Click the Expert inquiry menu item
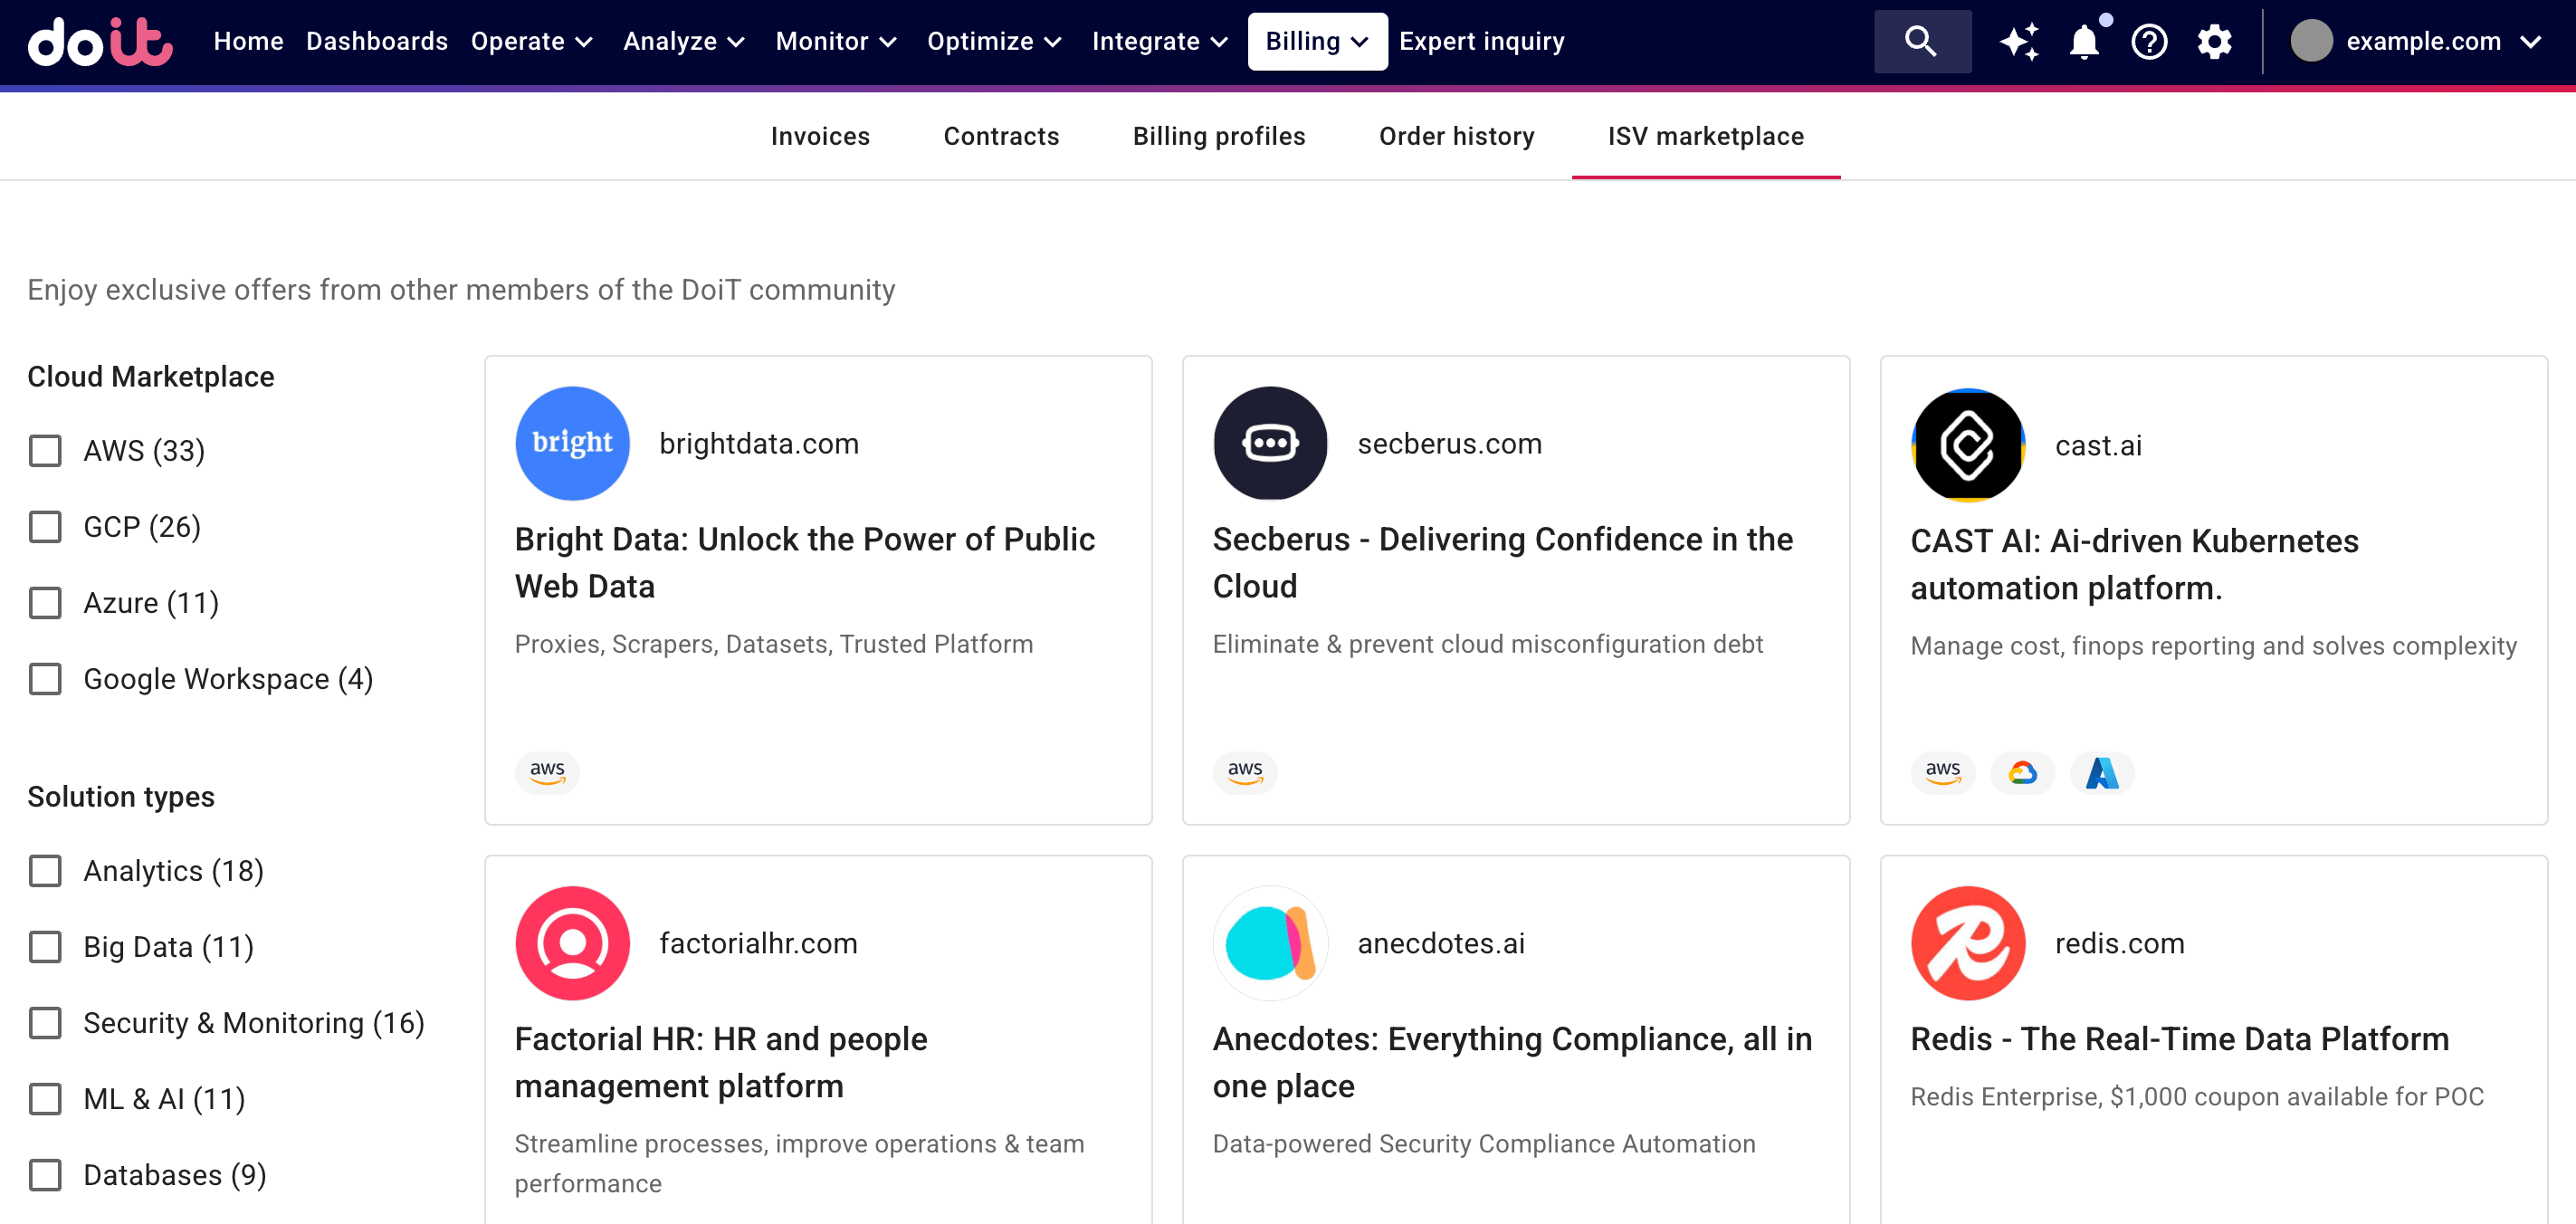This screenshot has width=2576, height=1224. [x=1482, y=41]
